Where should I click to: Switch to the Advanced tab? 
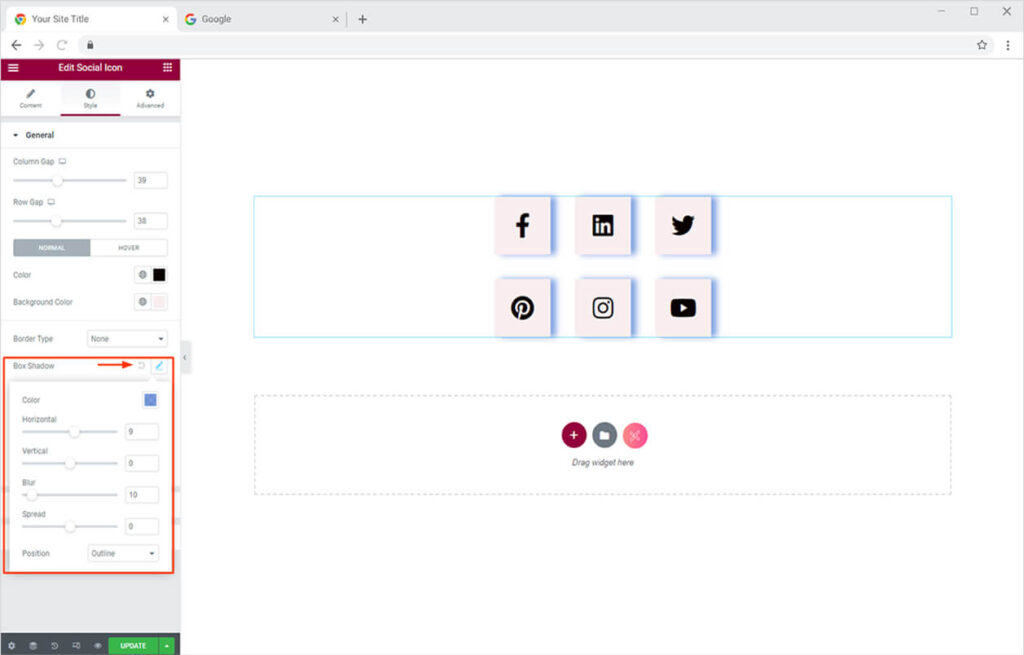150,98
